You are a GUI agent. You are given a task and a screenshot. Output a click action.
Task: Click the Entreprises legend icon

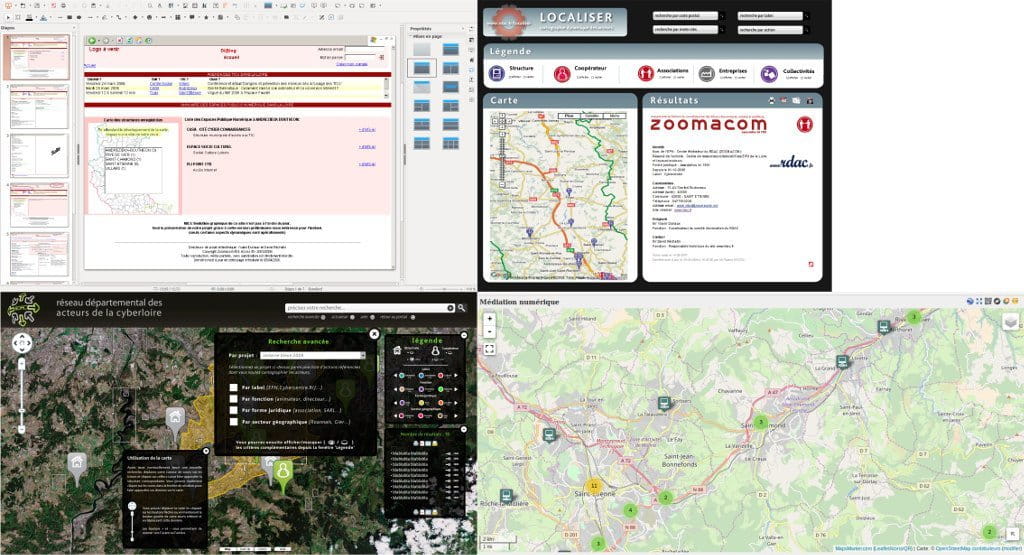click(706, 74)
